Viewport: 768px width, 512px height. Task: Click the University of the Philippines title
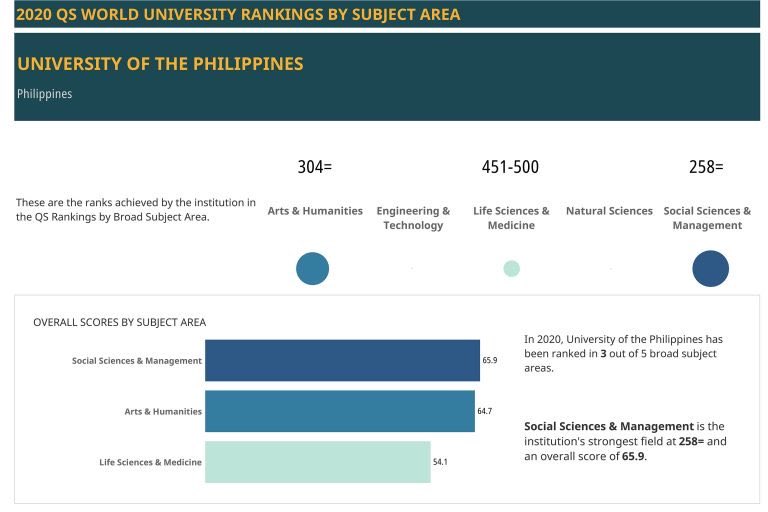click(160, 64)
